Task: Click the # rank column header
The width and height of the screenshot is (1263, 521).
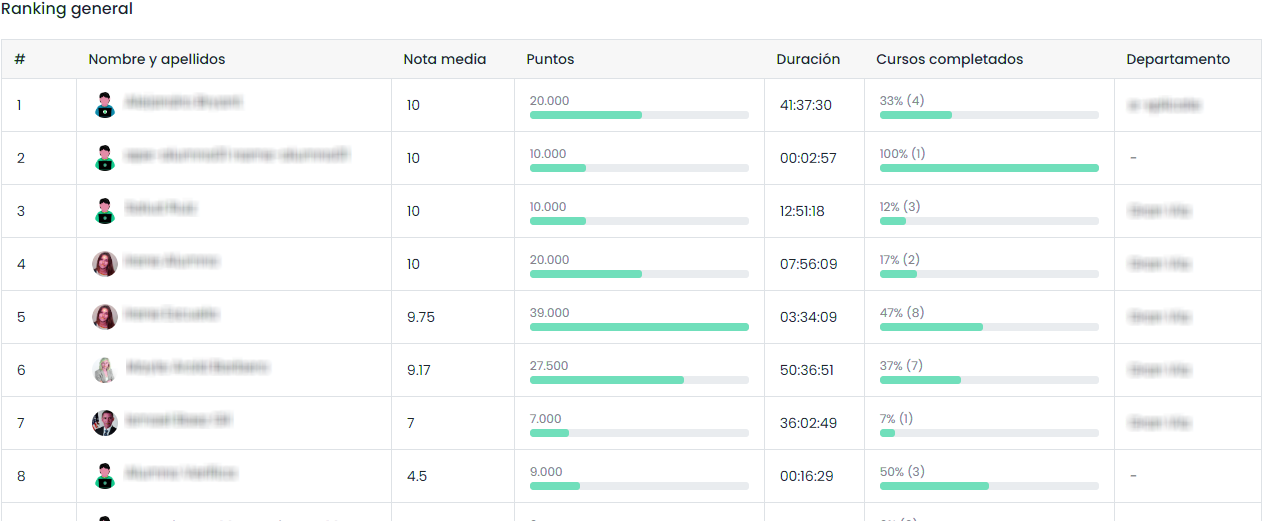Action: point(20,59)
